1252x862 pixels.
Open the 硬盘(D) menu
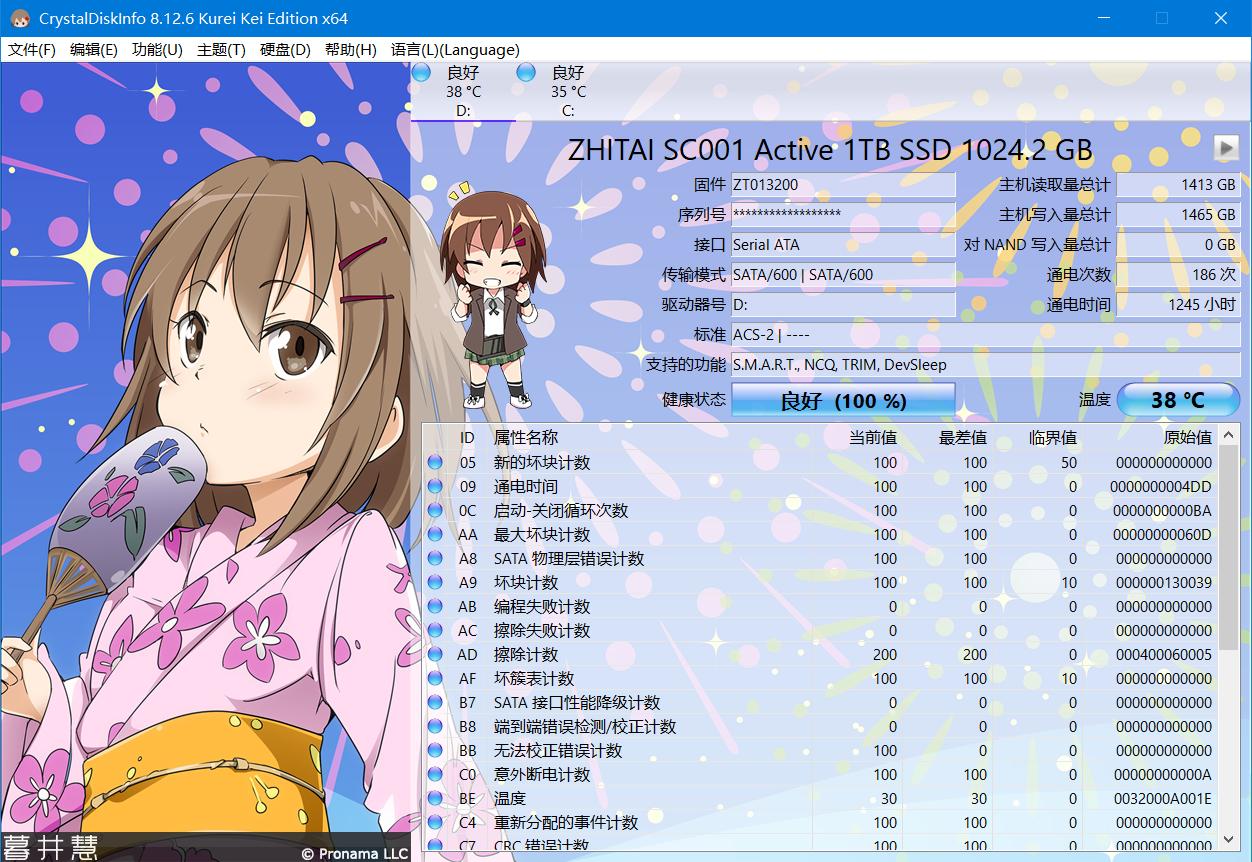coord(285,50)
